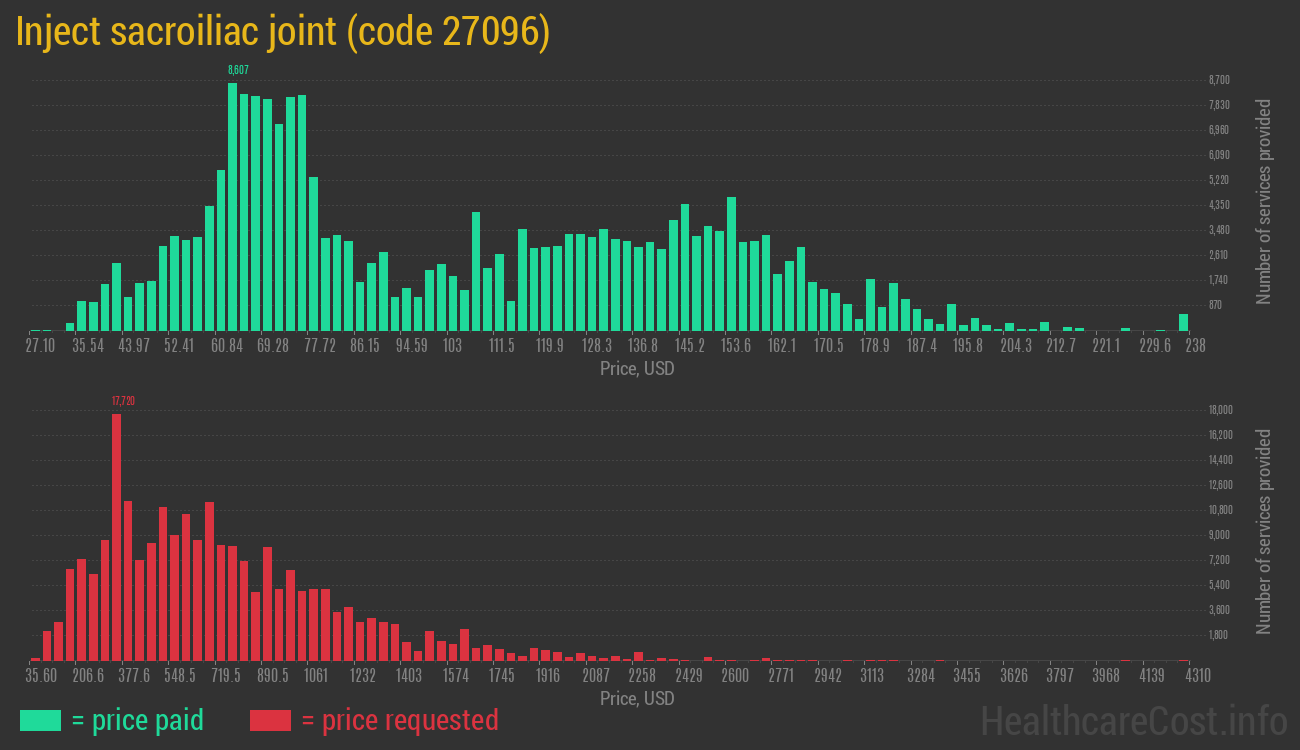Open the HealthcareCost.info watermark link

(1133, 720)
